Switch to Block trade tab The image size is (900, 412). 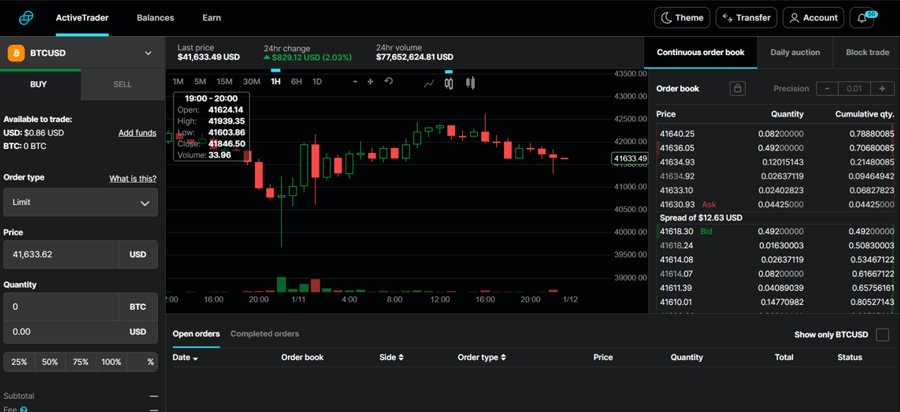point(867,52)
